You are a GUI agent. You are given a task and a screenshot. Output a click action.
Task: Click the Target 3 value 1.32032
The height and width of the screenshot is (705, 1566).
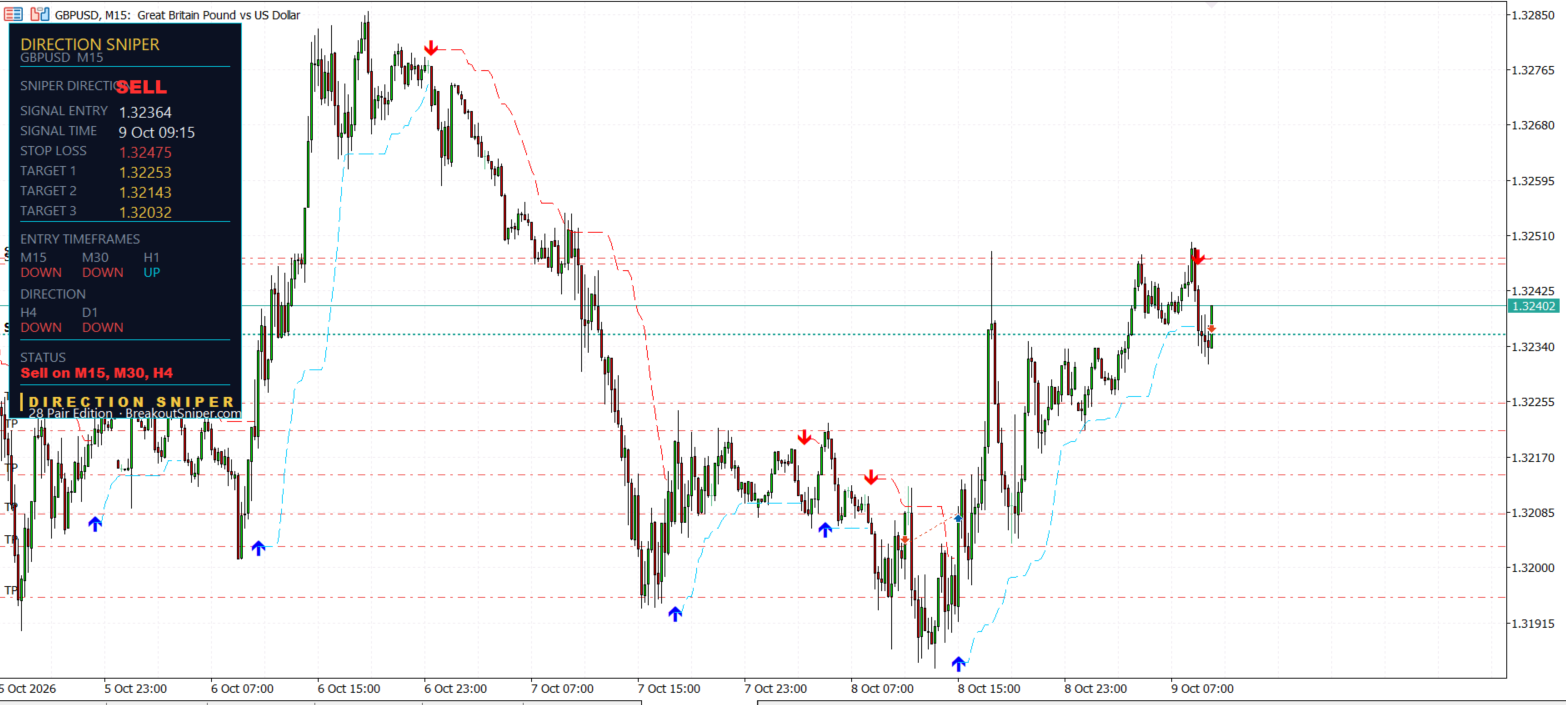click(145, 212)
